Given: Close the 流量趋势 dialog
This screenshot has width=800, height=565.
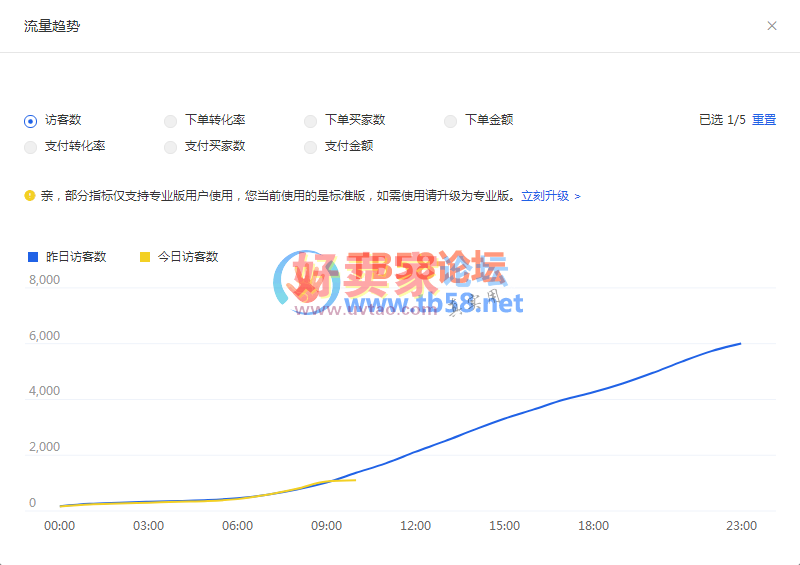Looking at the screenshot, I should (771, 26).
